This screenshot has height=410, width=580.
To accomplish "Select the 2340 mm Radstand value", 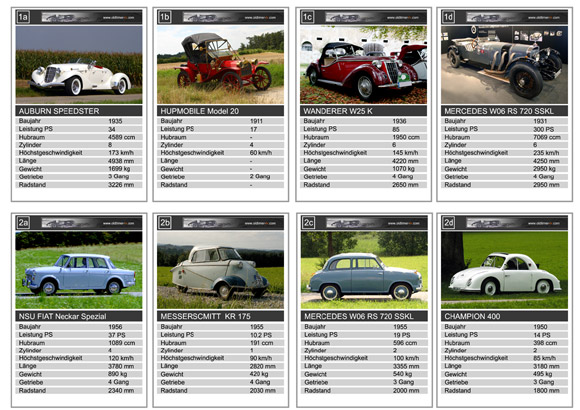I will (121, 390).
